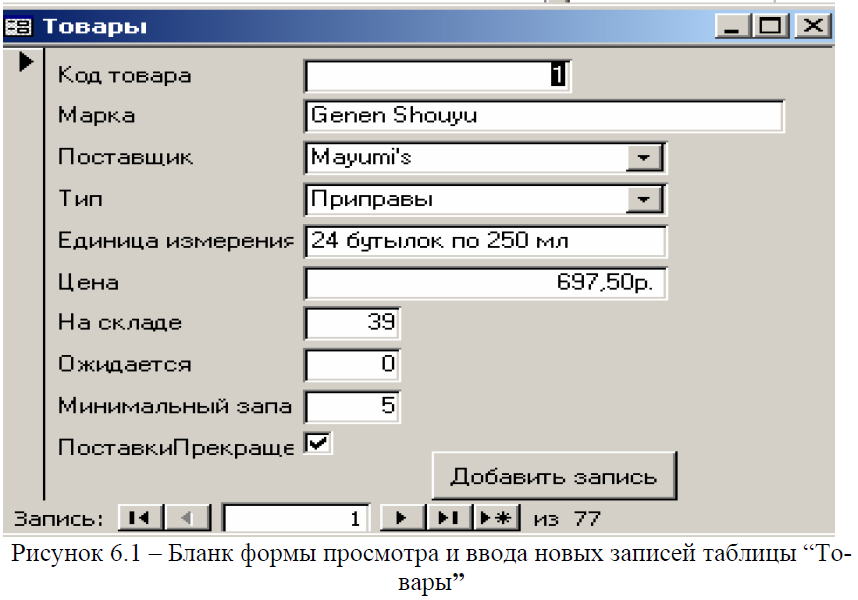Click the На складе field with 39
Screen dimensions: 858x600
(x=352, y=323)
